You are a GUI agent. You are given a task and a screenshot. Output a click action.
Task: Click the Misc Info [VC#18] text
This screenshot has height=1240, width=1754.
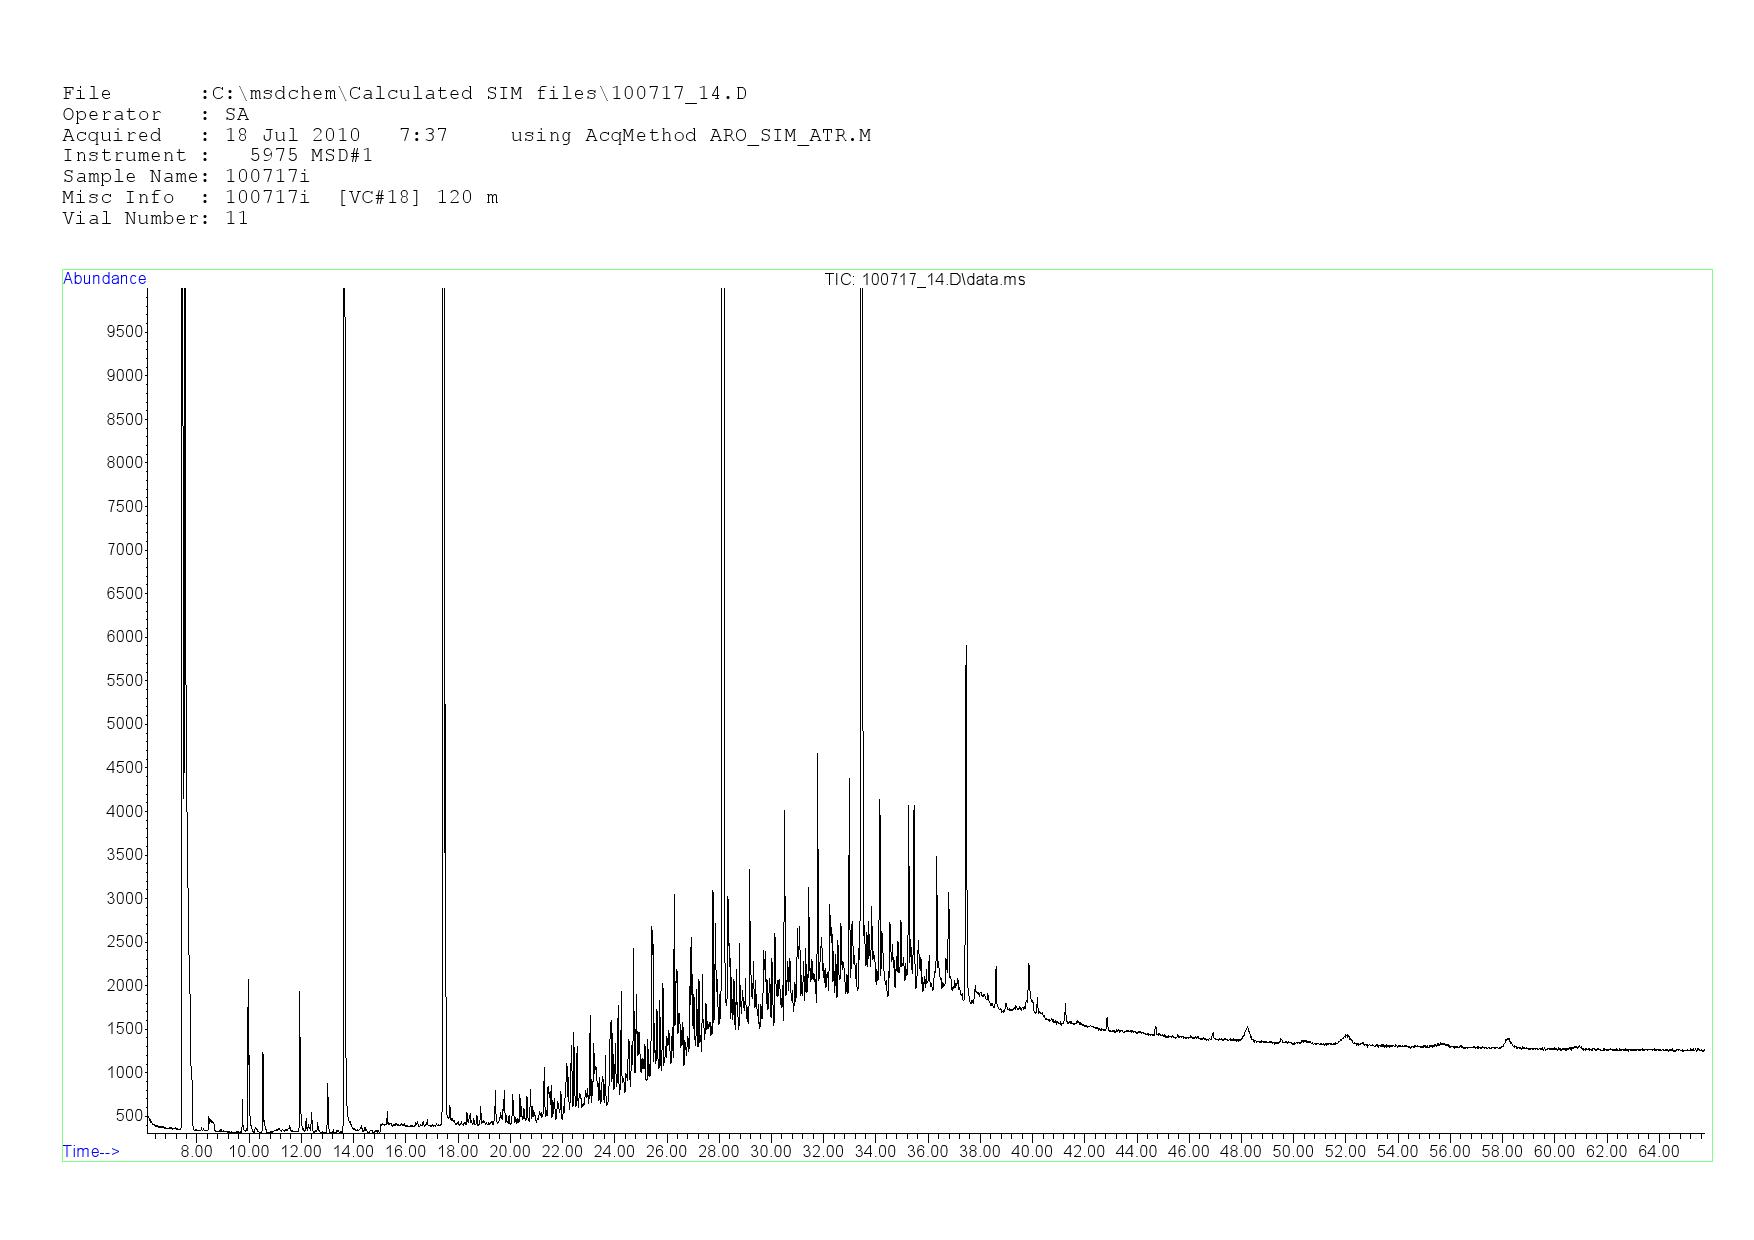(379, 198)
